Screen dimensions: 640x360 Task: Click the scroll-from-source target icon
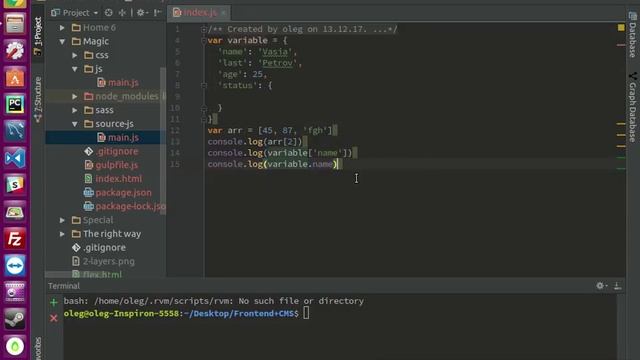click(109, 13)
